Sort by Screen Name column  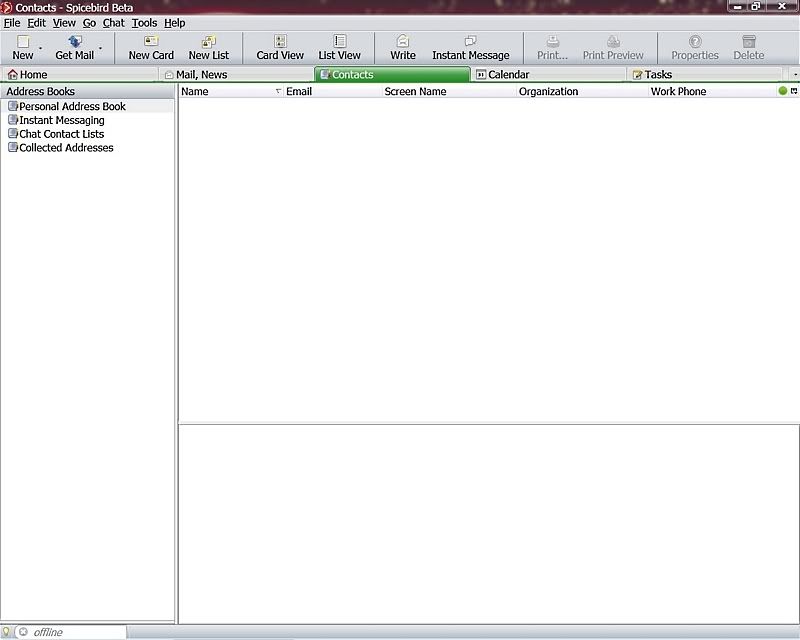pos(449,91)
